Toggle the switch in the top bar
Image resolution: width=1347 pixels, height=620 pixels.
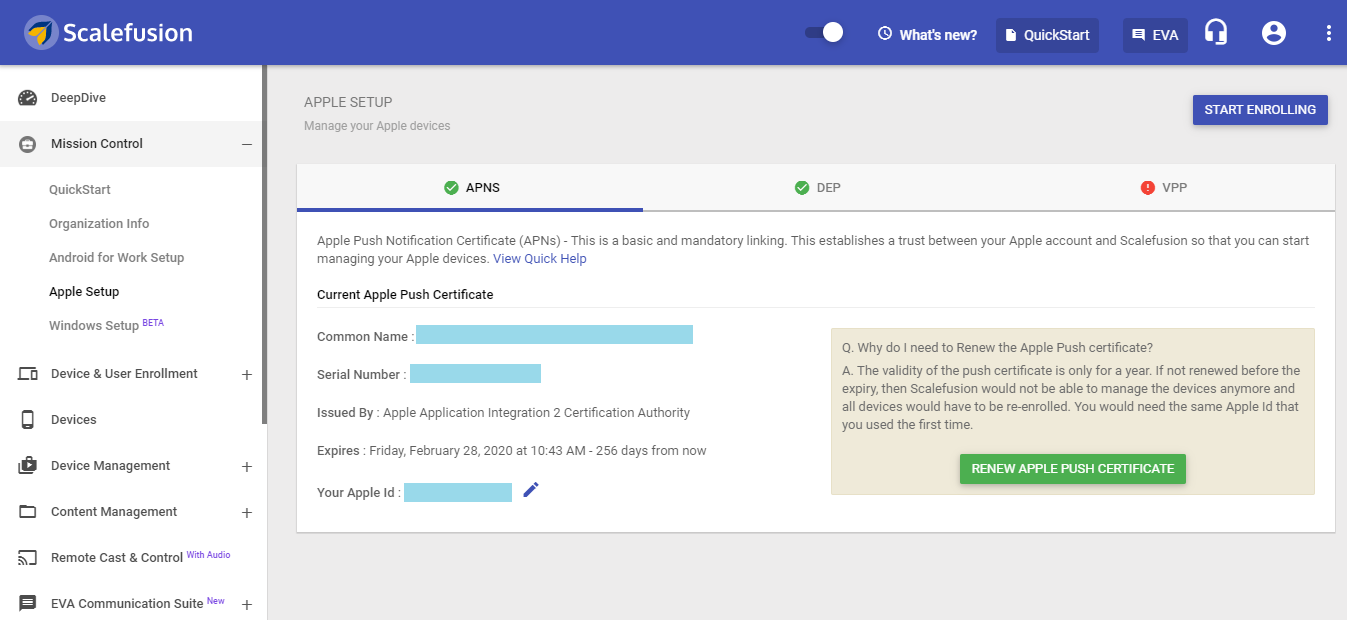(824, 33)
